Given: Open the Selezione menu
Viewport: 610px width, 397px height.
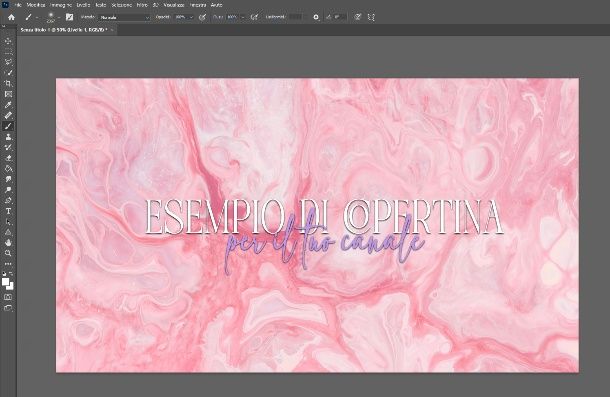Looking at the screenshot, I should [122, 5].
